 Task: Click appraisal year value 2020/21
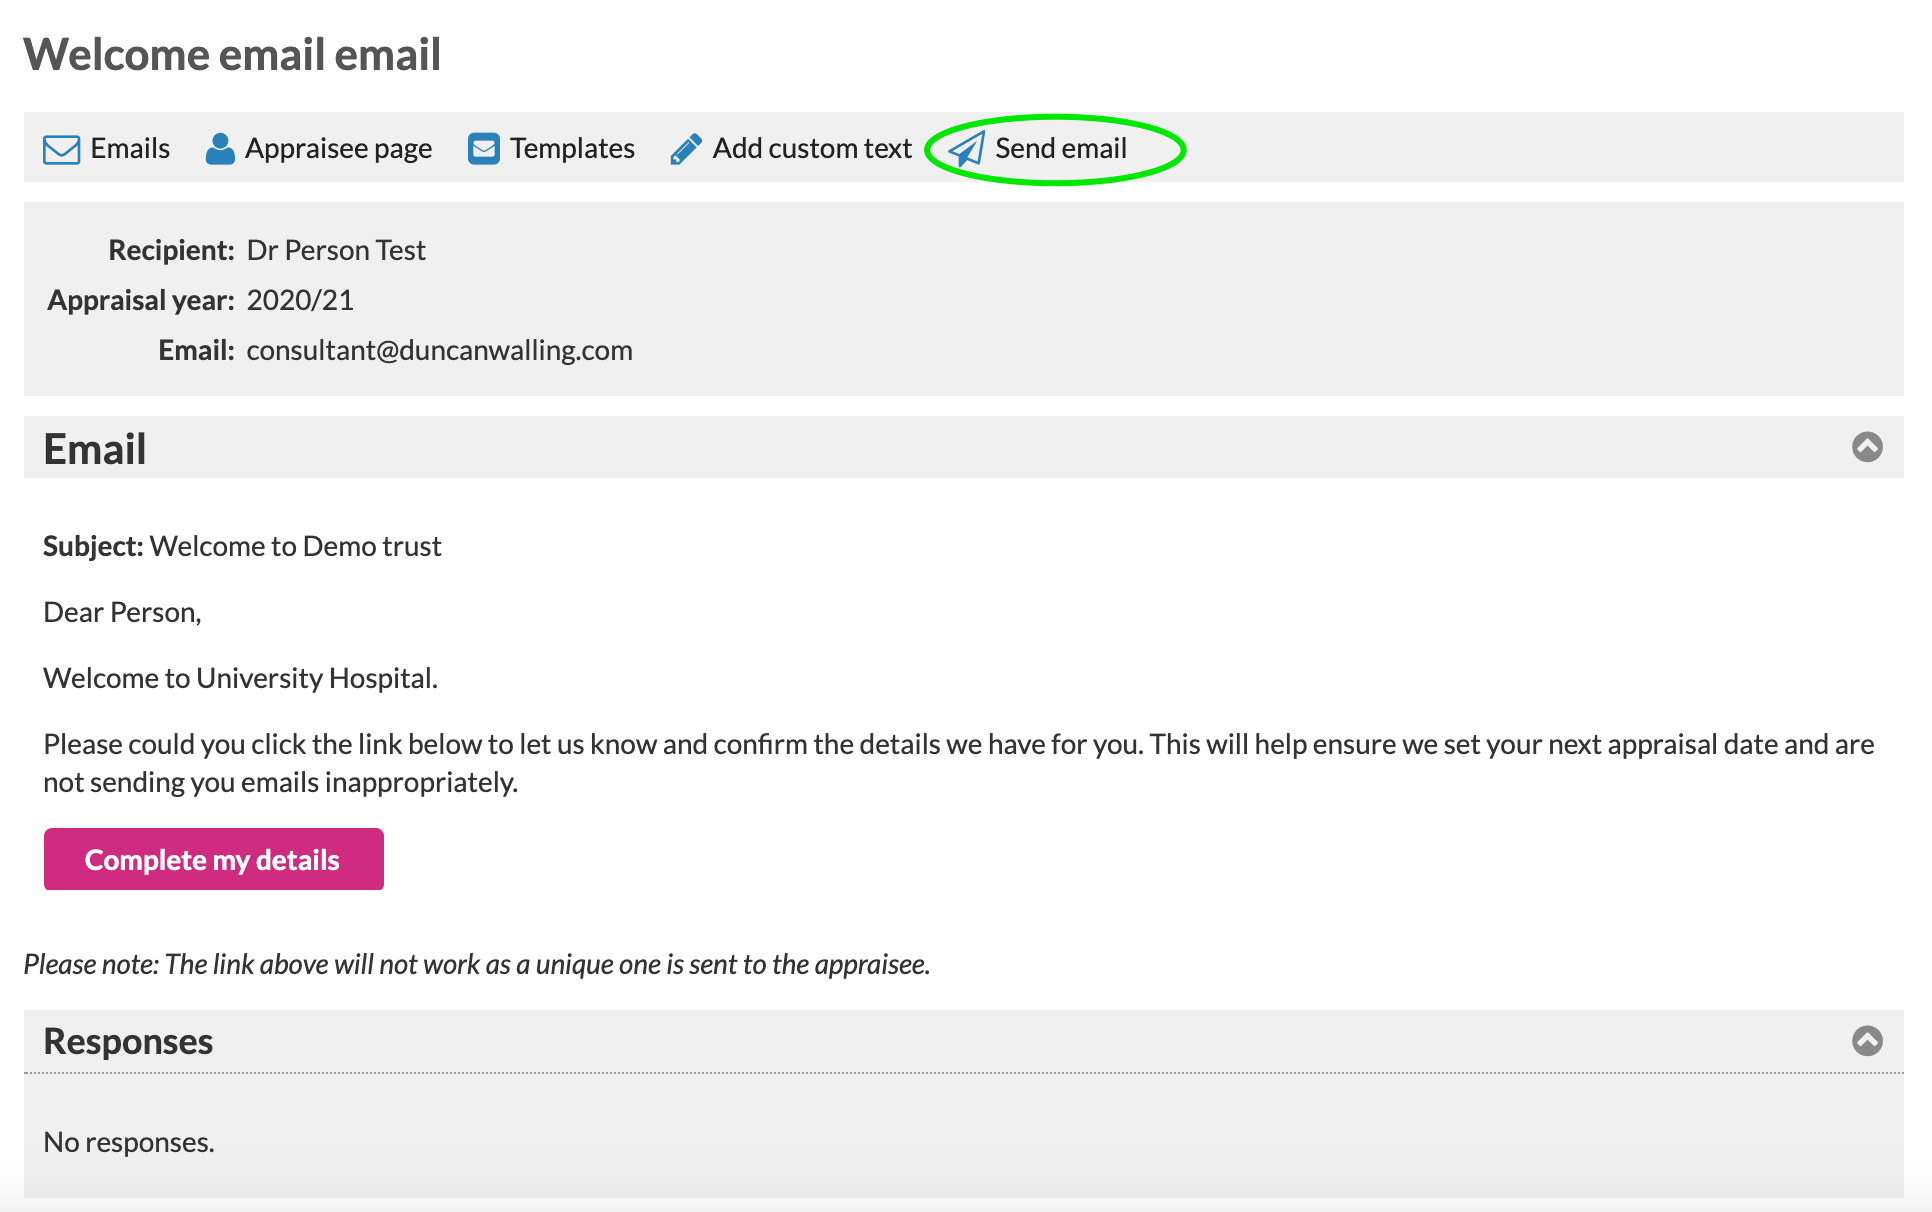(x=300, y=300)
